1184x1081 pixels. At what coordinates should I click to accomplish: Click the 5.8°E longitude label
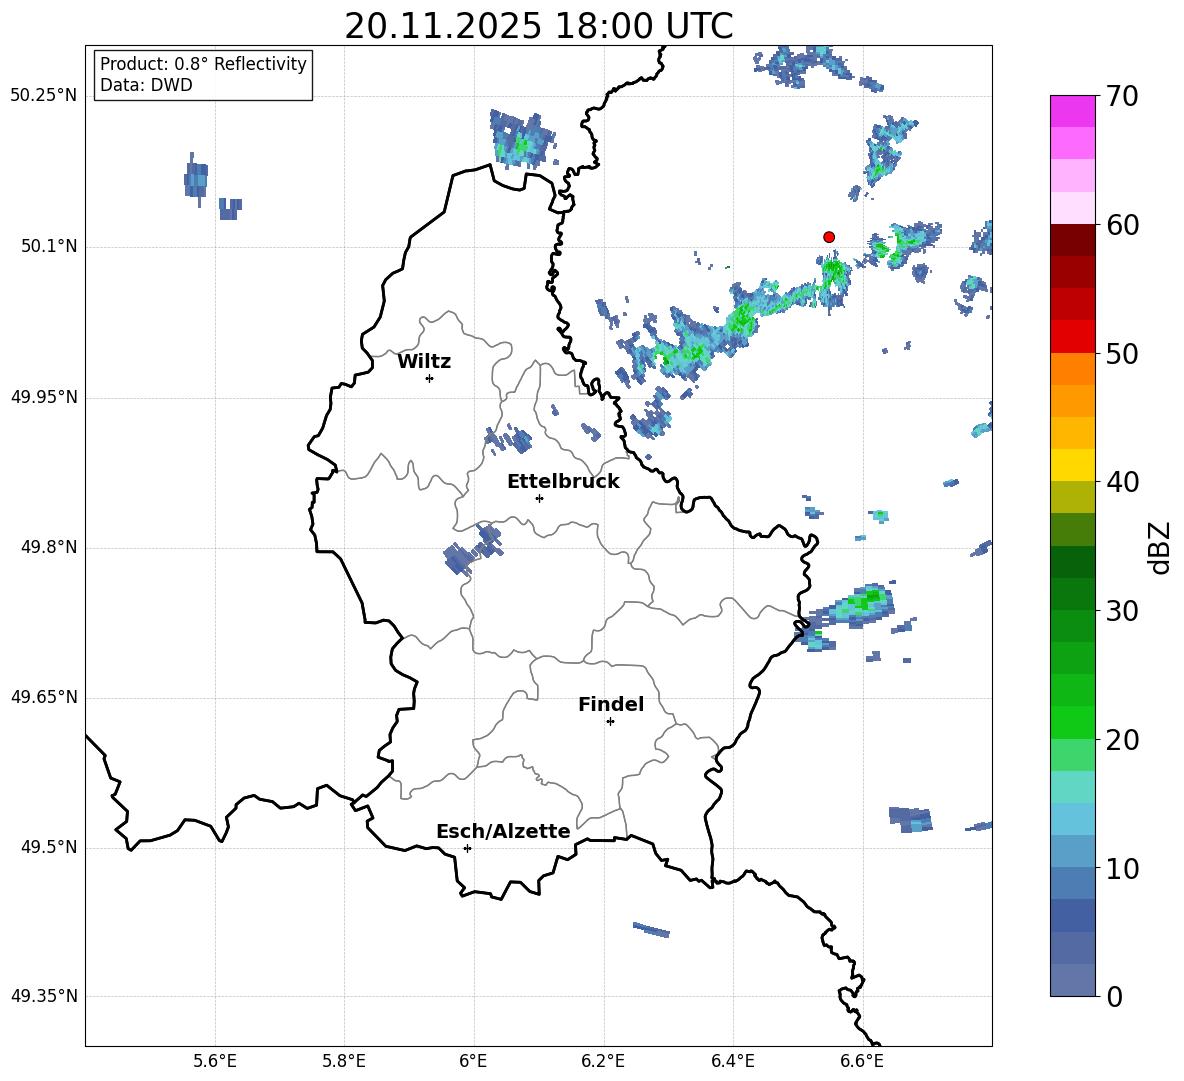pyautogui.click(x=344, y=1061)
